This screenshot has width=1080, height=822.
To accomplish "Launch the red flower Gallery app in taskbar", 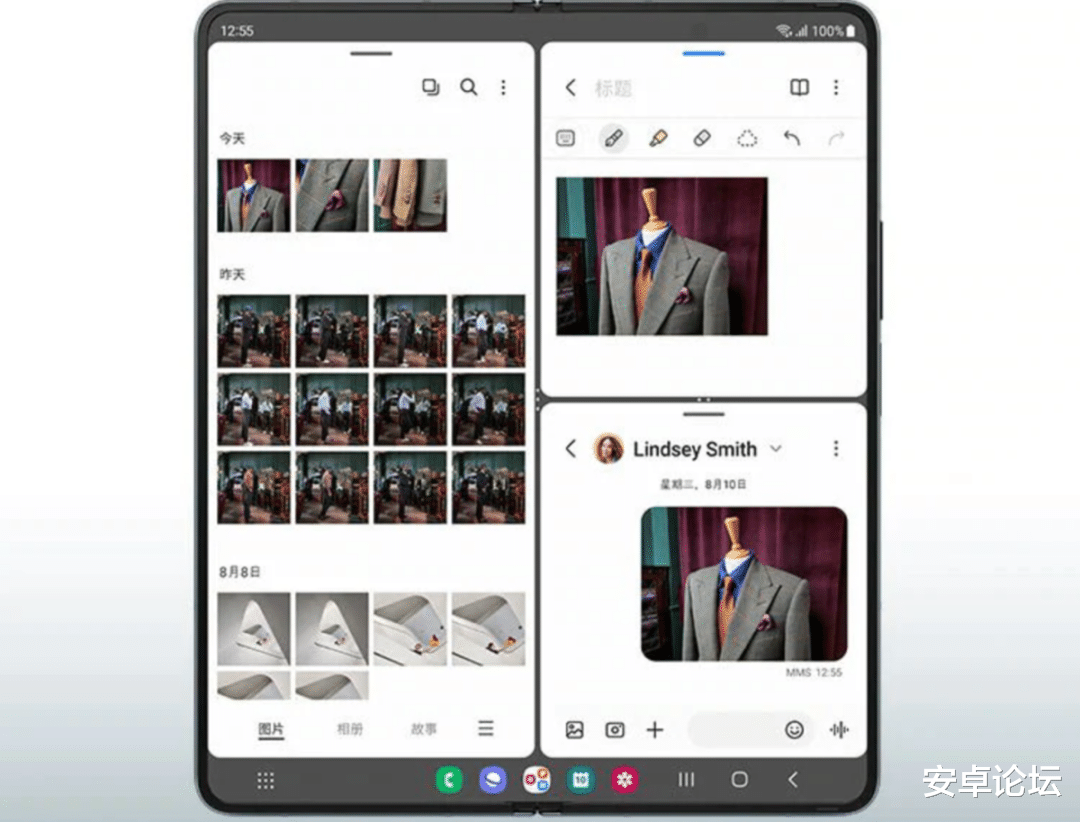I will [x=625, y=780].
